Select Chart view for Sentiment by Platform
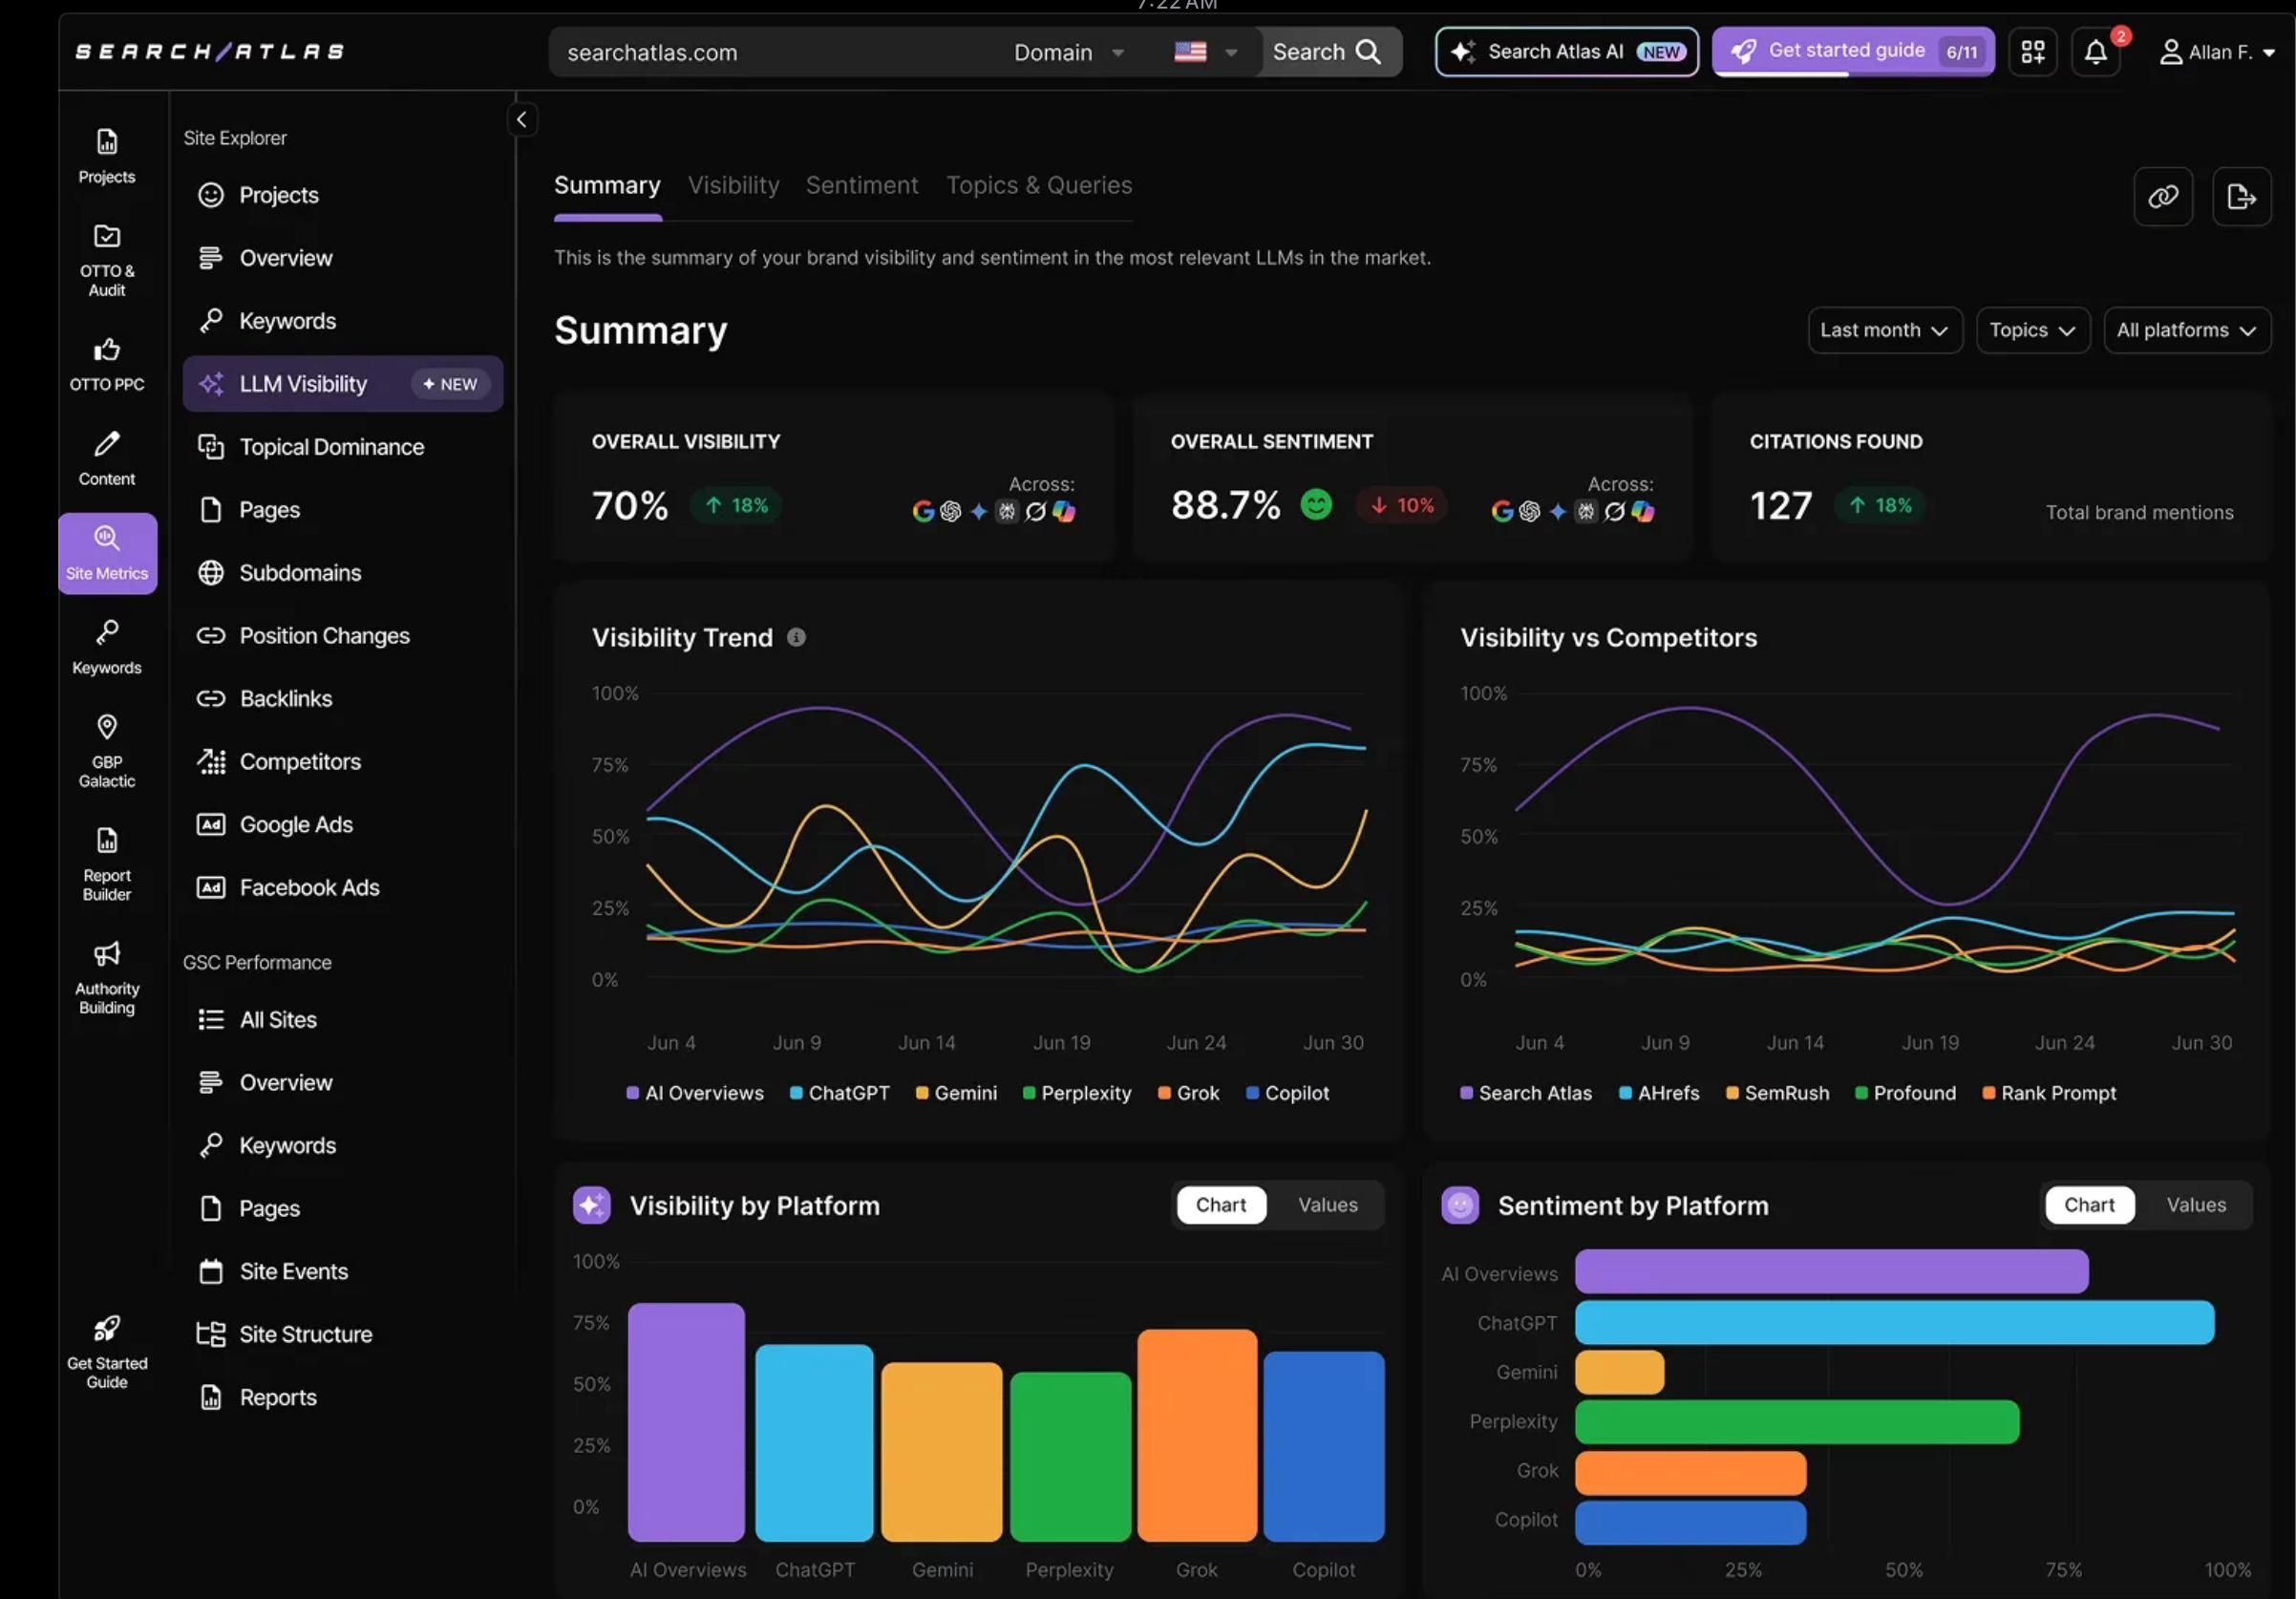This screenshot has width=2296, height=1599. [2088, 1205]
